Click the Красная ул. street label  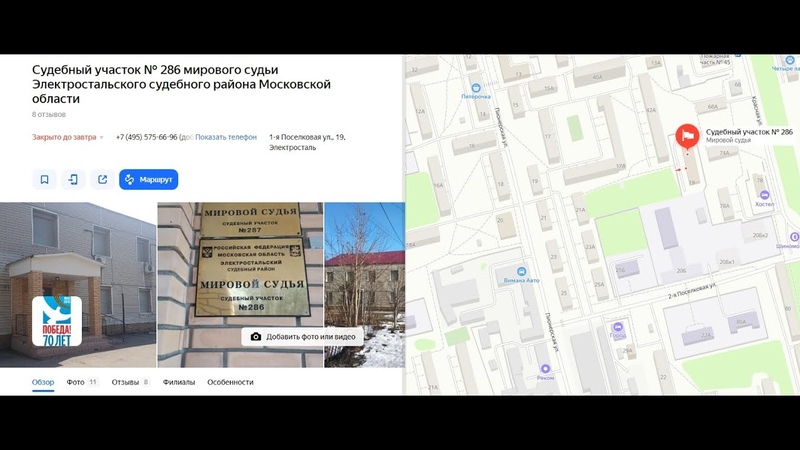[757, 111]
